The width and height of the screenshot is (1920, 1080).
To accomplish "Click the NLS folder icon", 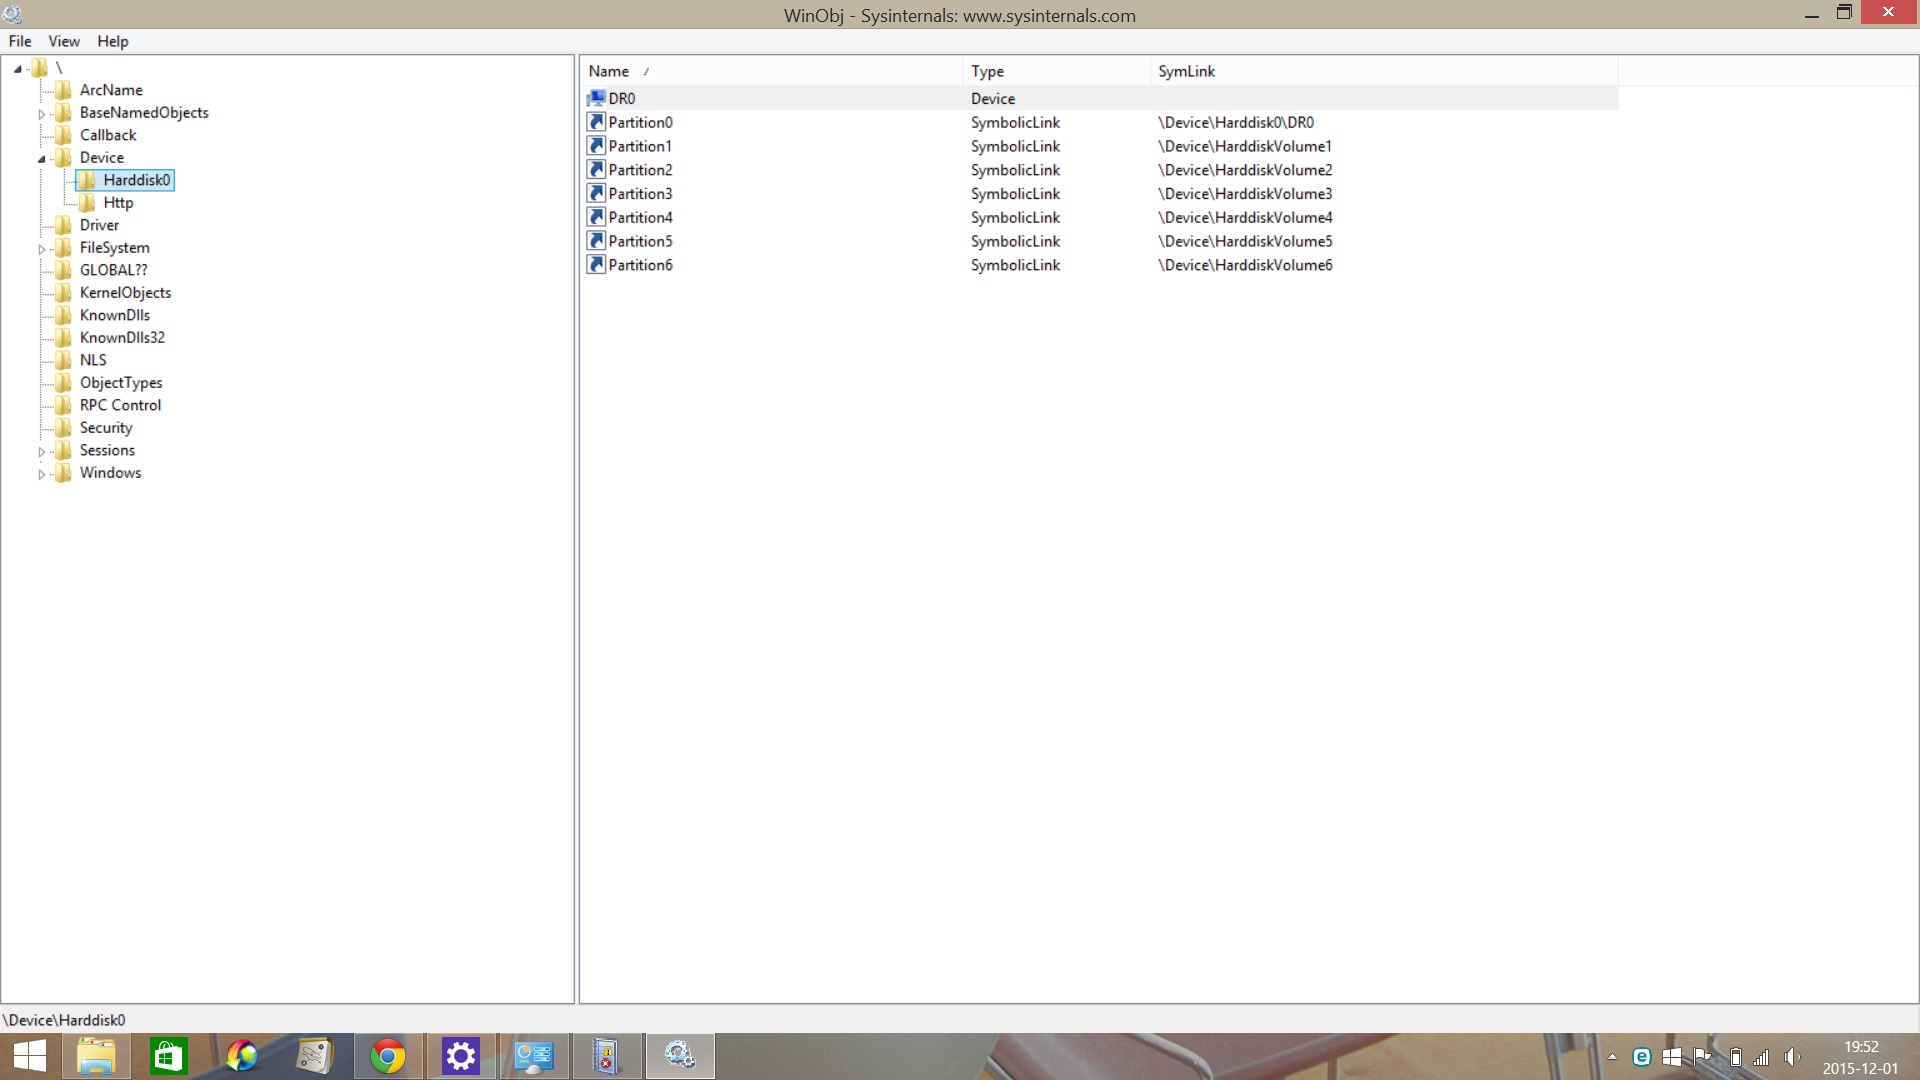I will pyautogui.click(x=64, y=360).
